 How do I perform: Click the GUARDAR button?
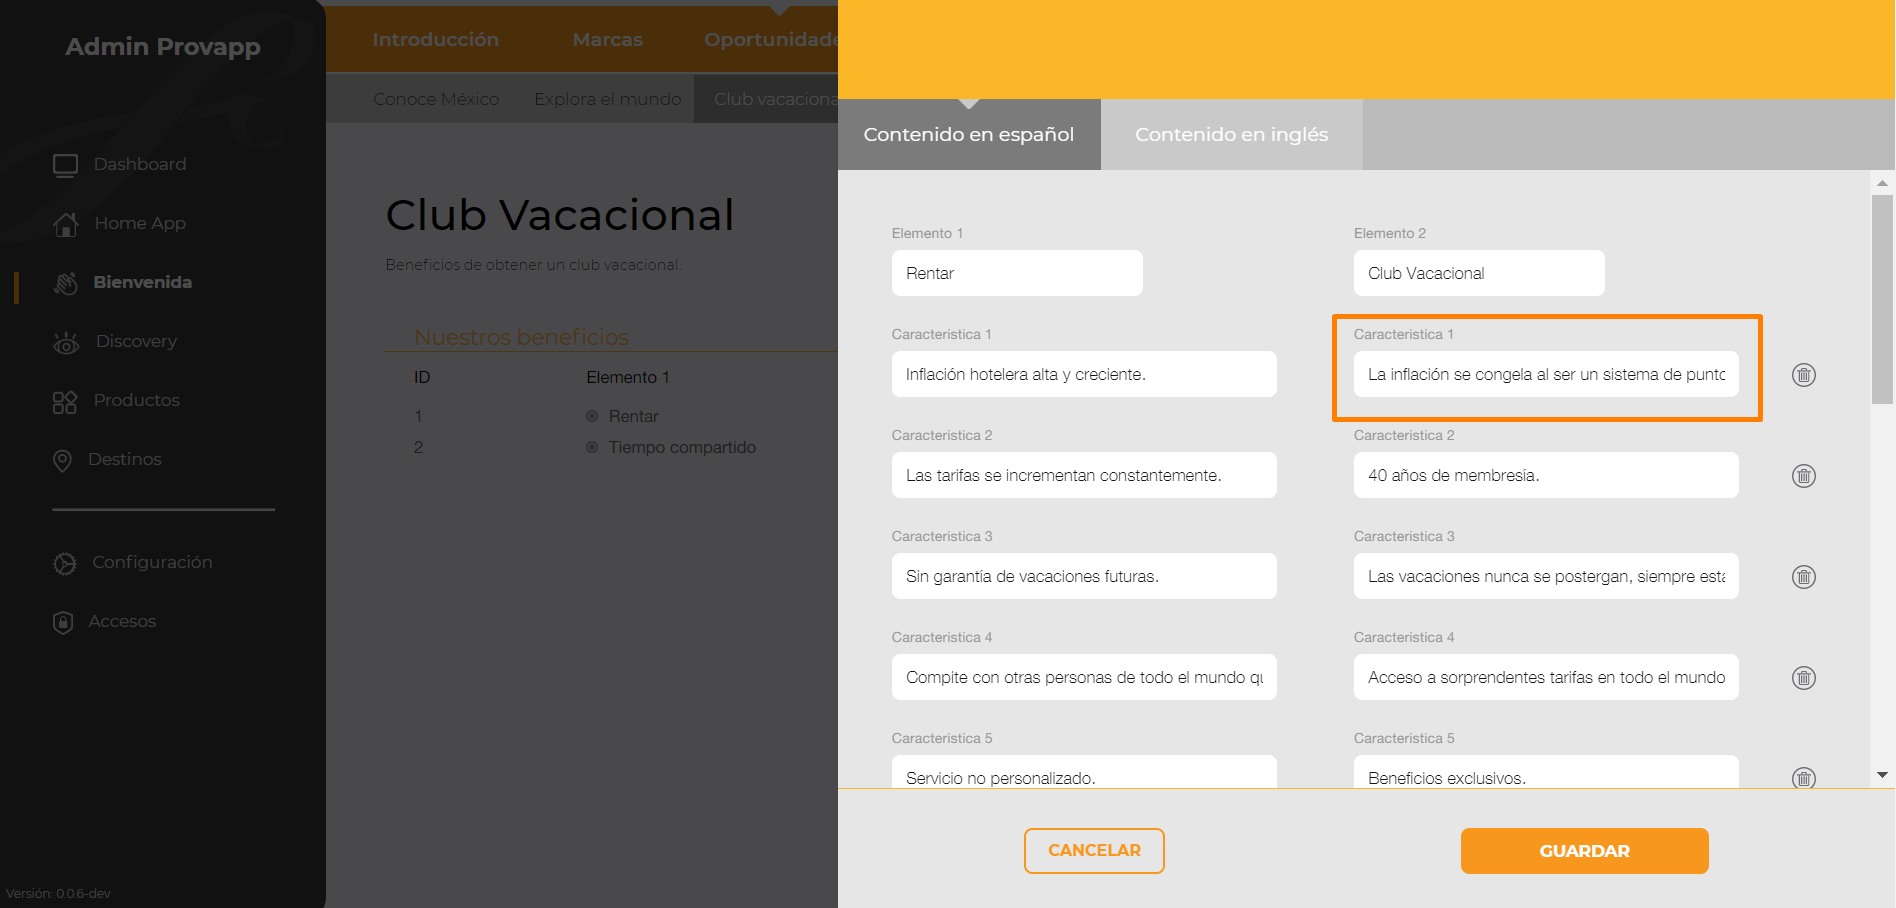tap(1585, 851)
